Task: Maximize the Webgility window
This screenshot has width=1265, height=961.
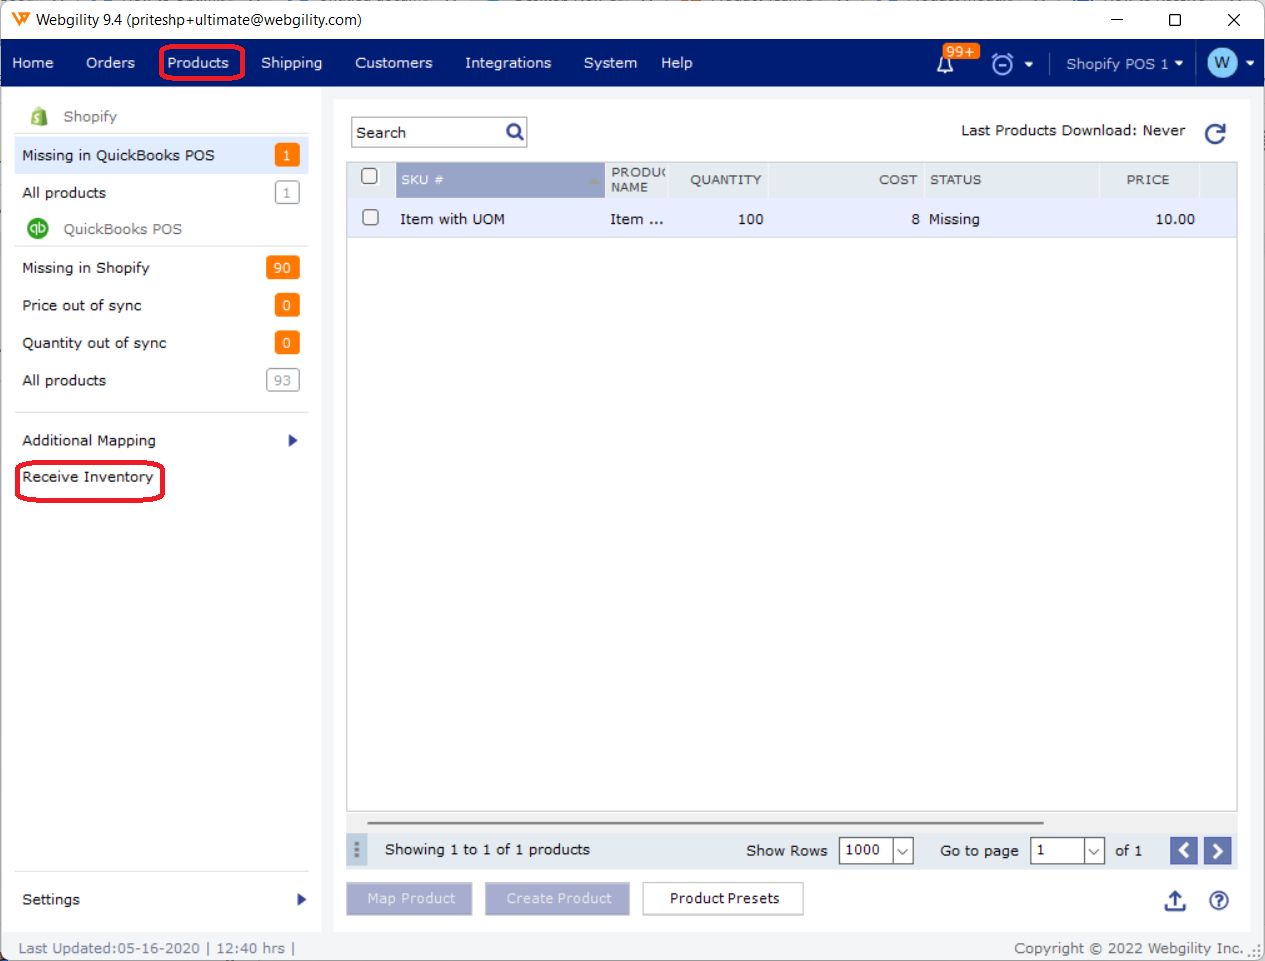Action: coord(1175,20)
